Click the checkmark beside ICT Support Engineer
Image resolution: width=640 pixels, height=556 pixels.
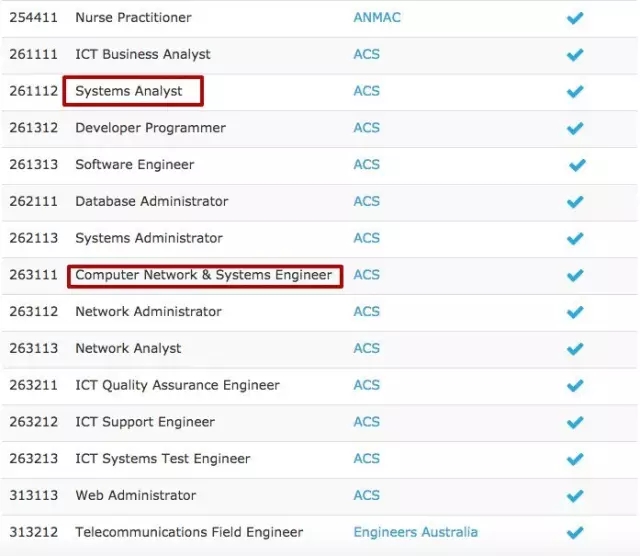coord(575,422)
